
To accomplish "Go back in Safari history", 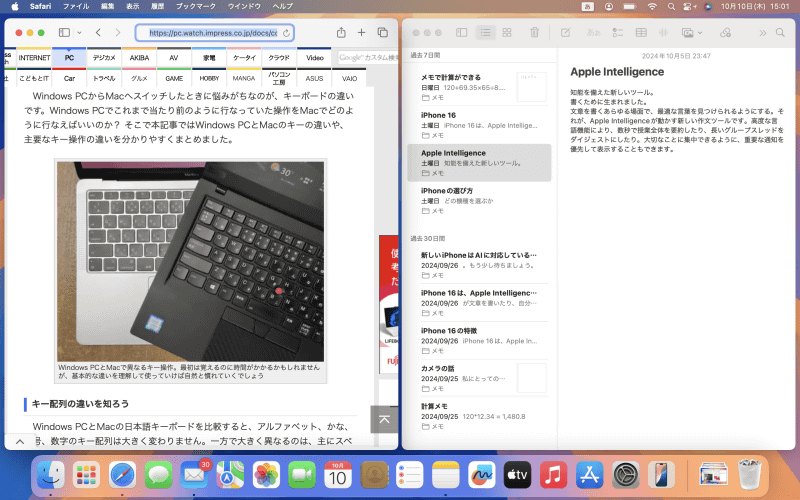I will (98, 33).
